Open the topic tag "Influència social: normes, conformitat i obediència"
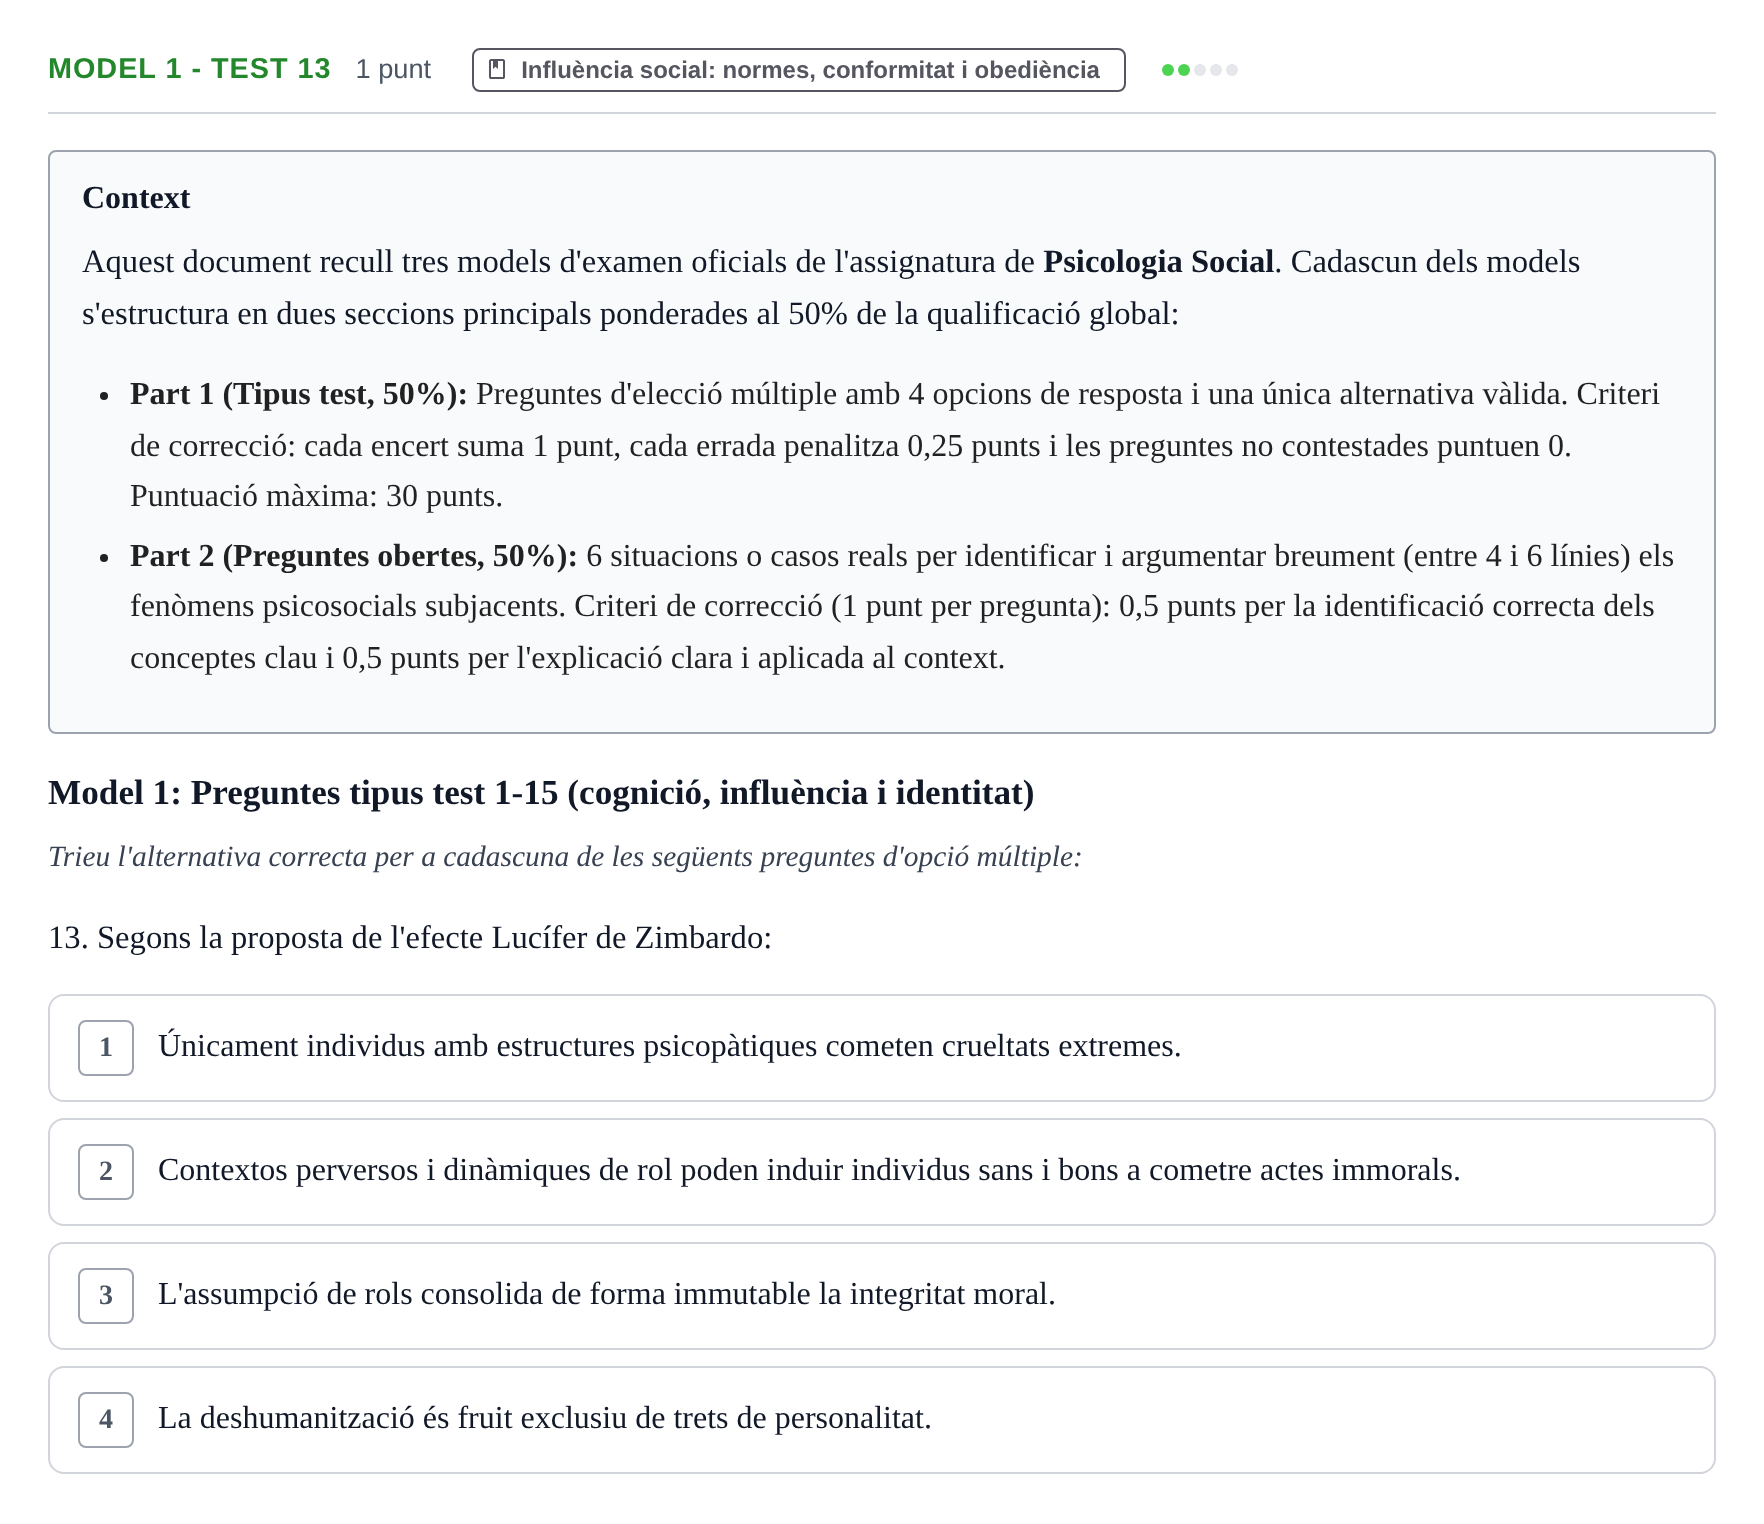The width and height of the screenshot is (1764, 1524). (798, 70)
